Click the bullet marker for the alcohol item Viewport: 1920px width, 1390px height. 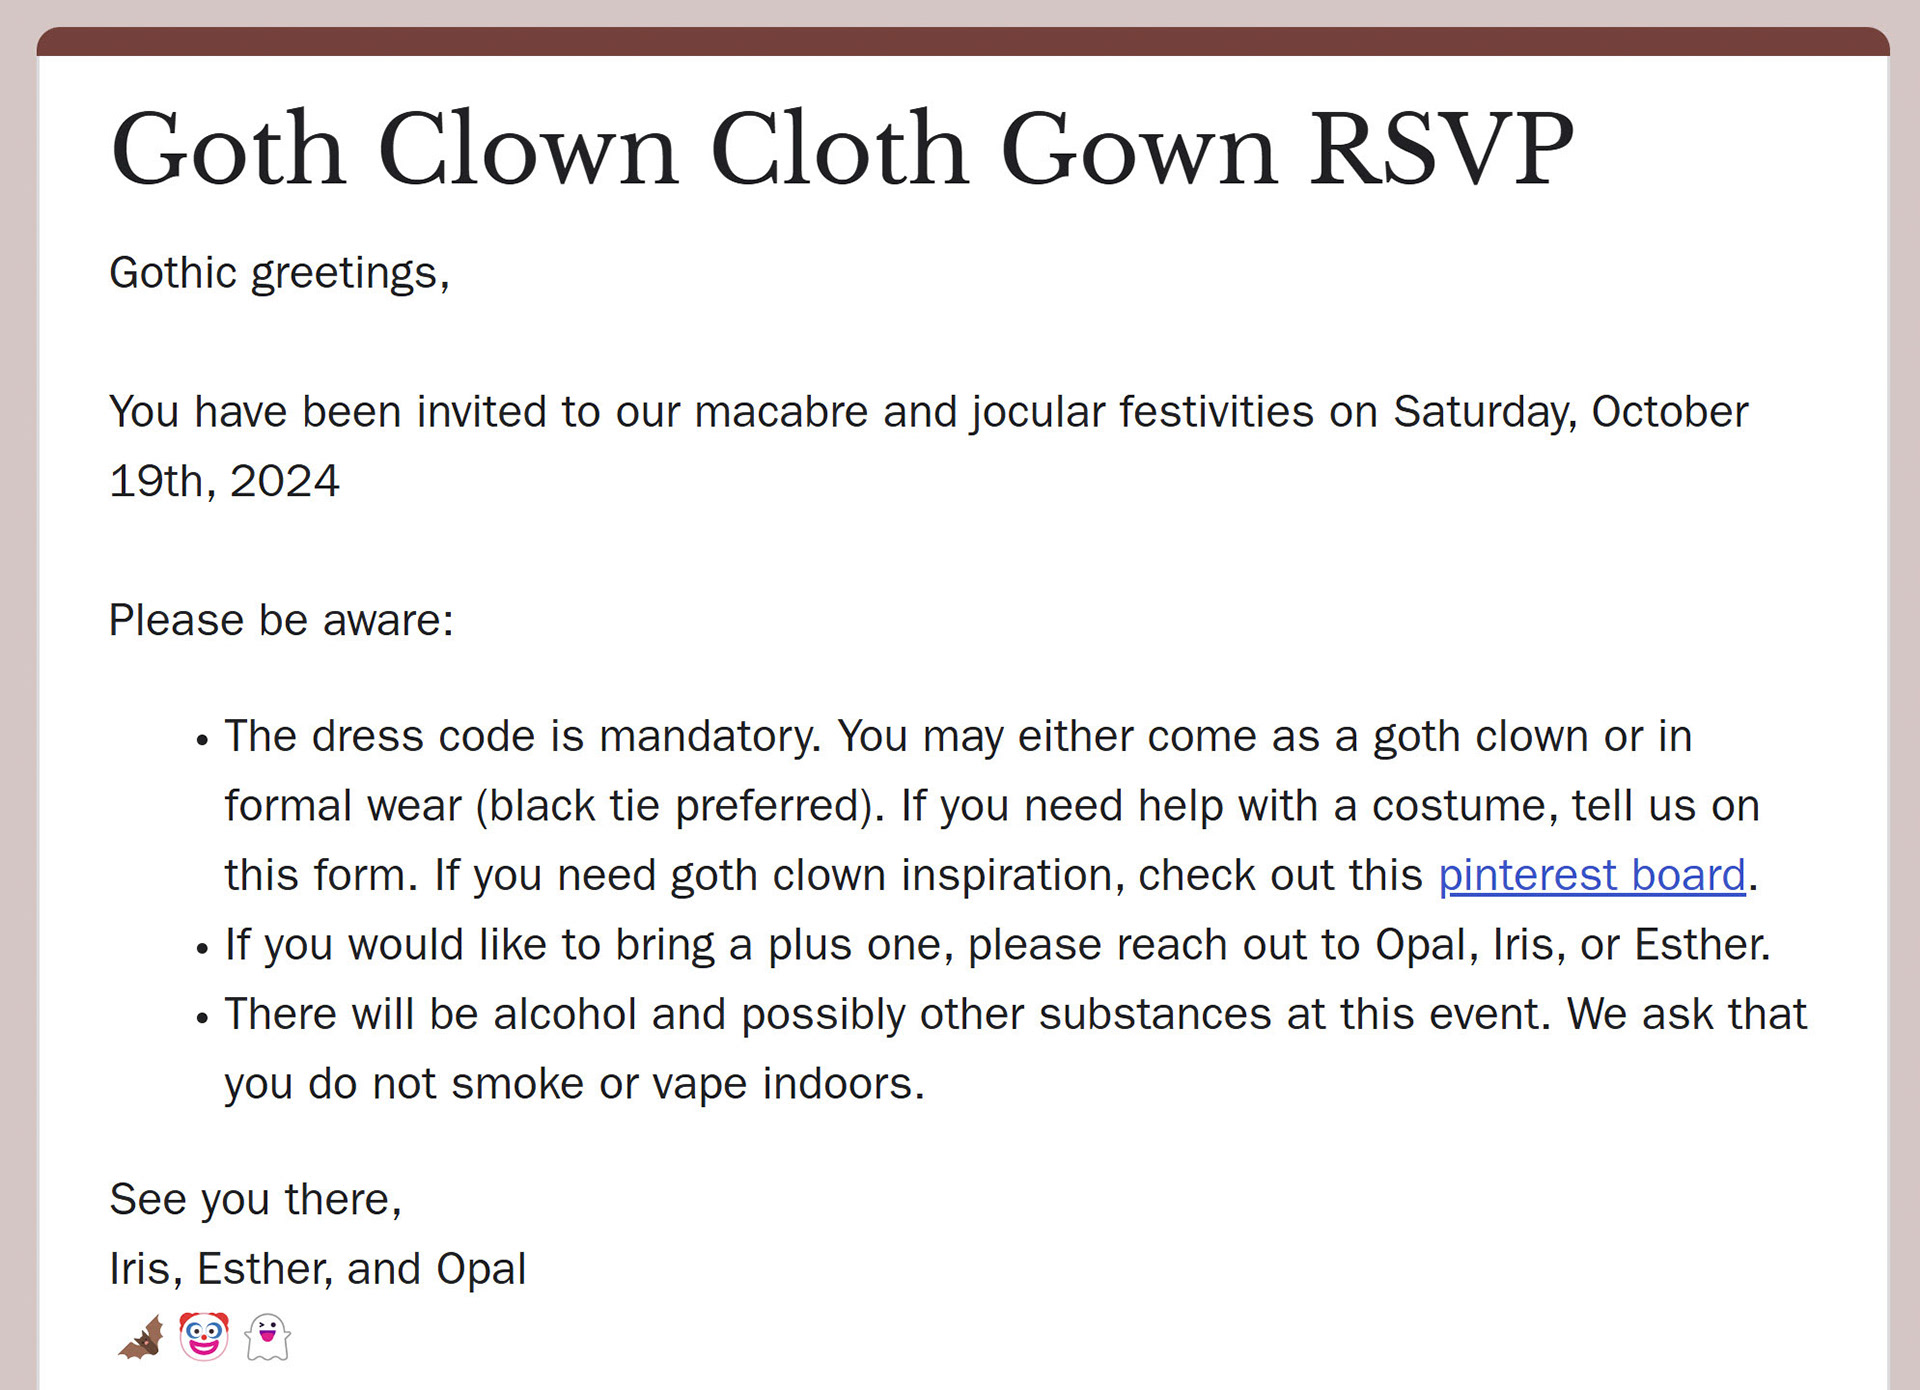coord(203,1019)
